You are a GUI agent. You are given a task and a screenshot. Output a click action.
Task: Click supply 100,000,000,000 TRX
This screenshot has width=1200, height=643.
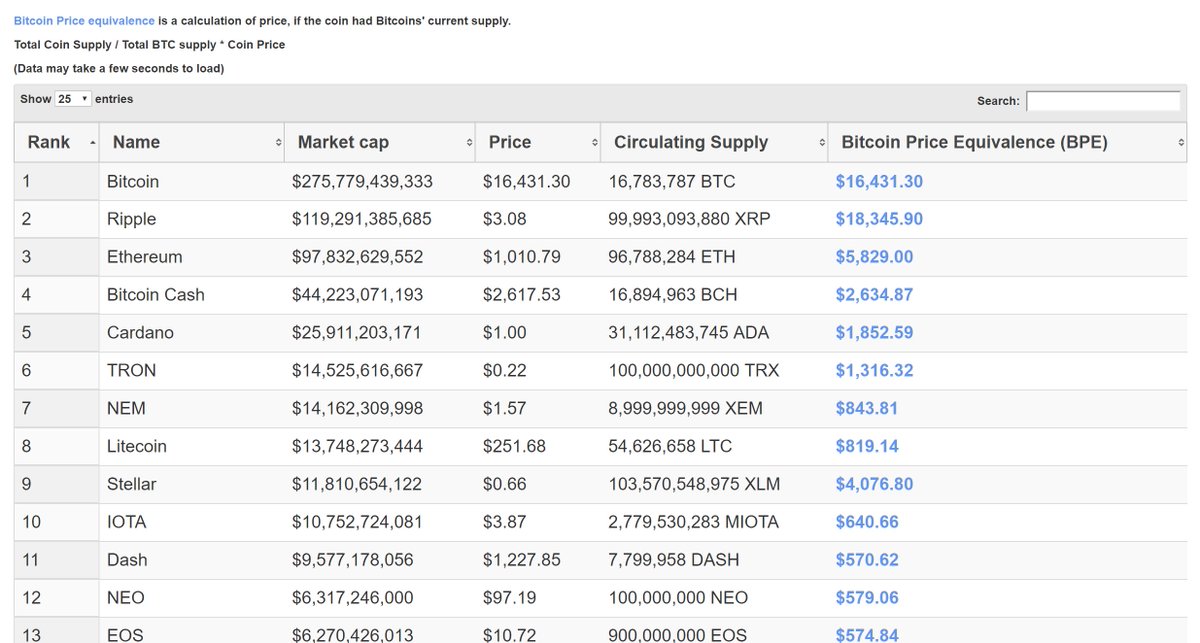point(694,371)
